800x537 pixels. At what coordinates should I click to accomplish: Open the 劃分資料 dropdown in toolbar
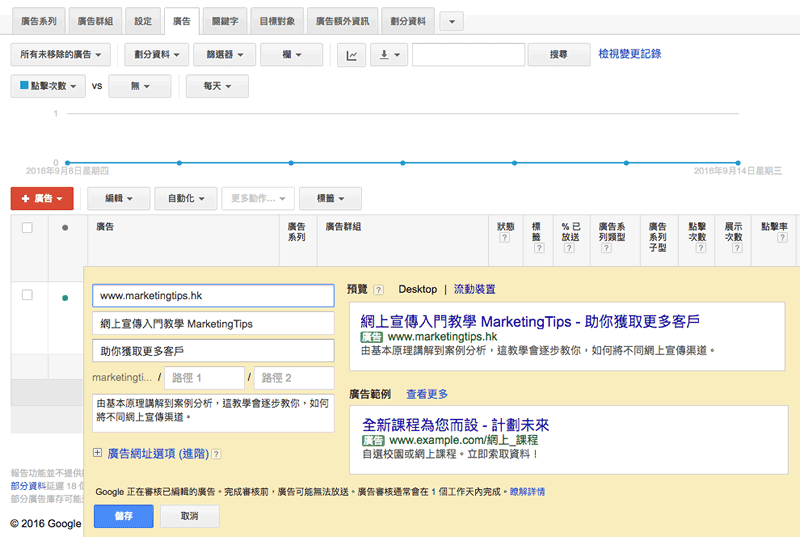click(x=157, y=55)
